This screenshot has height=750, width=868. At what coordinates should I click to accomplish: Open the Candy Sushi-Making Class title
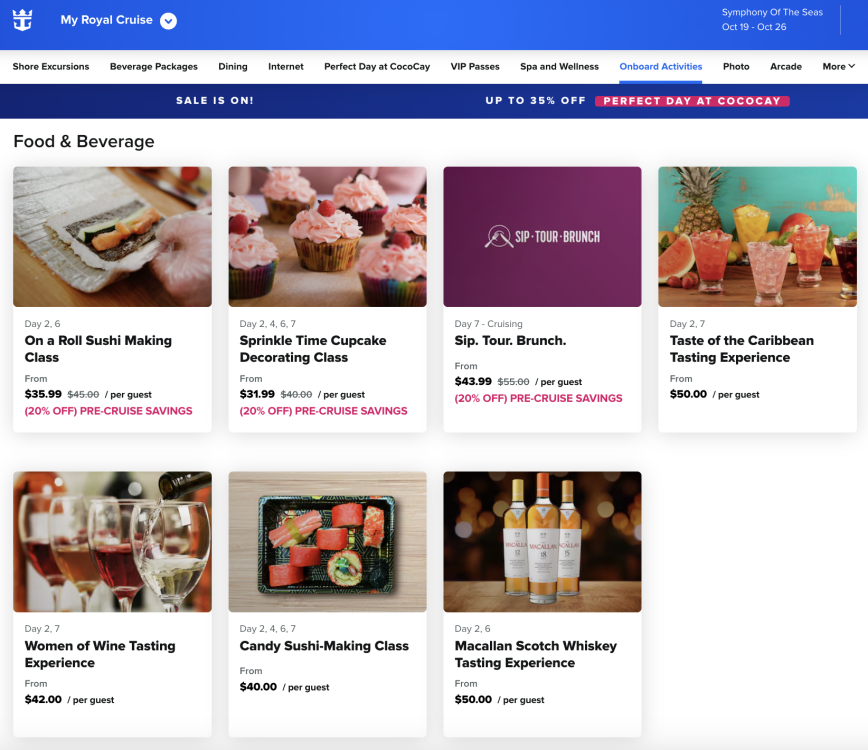pos(324,646)
